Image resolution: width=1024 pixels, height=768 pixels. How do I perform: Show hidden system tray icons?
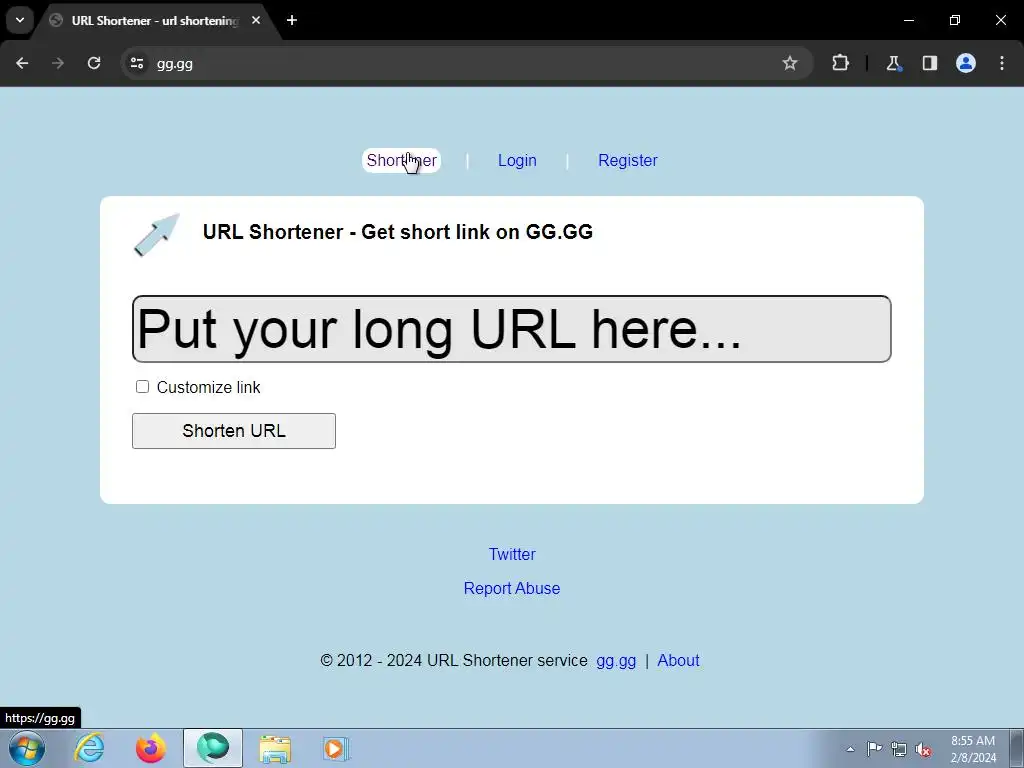click(x=850, y=749)
